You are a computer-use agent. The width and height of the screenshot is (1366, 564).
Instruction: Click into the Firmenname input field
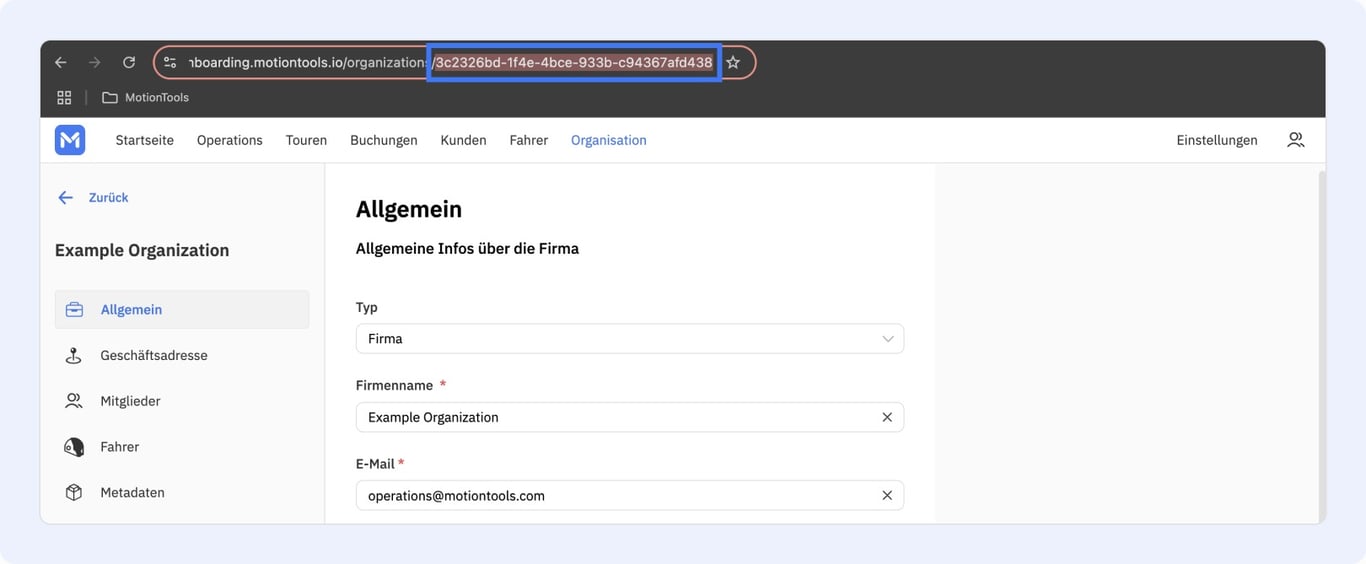[630, 417]
